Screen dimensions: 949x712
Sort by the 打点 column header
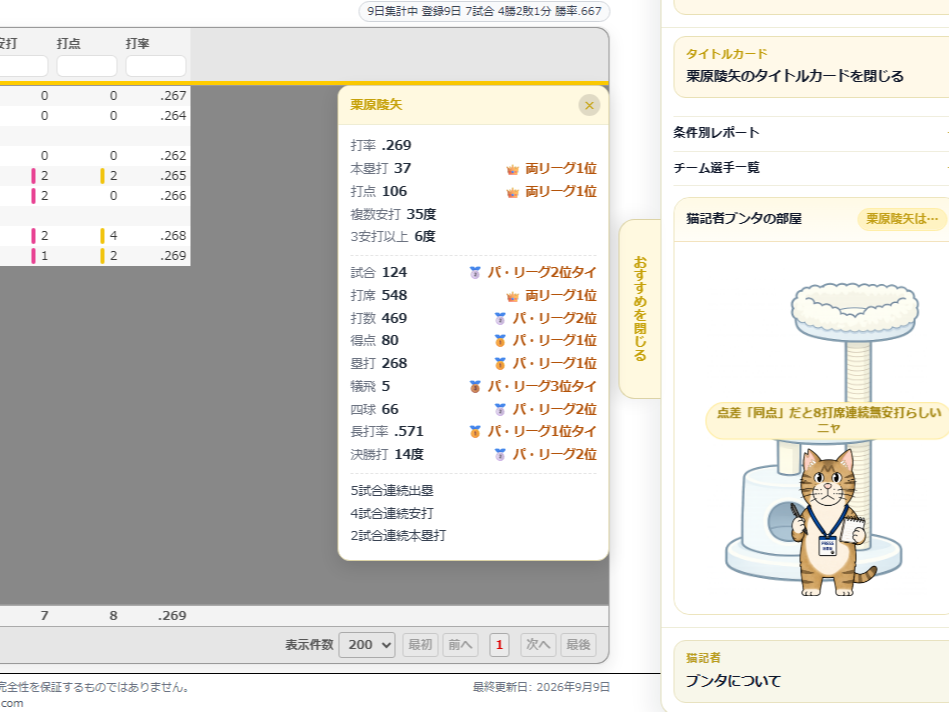[x=68, y=44]
